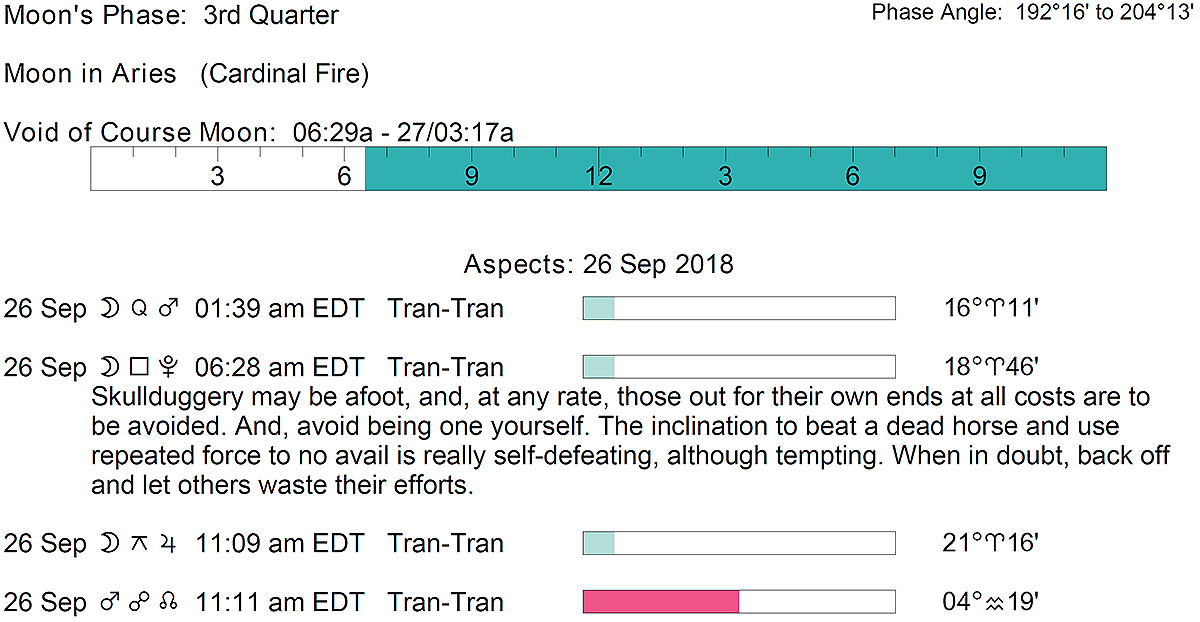Click the teal Void of Course timeline region
The width and height of the screenshot is (1200, 622).
(x=735, y=168)
